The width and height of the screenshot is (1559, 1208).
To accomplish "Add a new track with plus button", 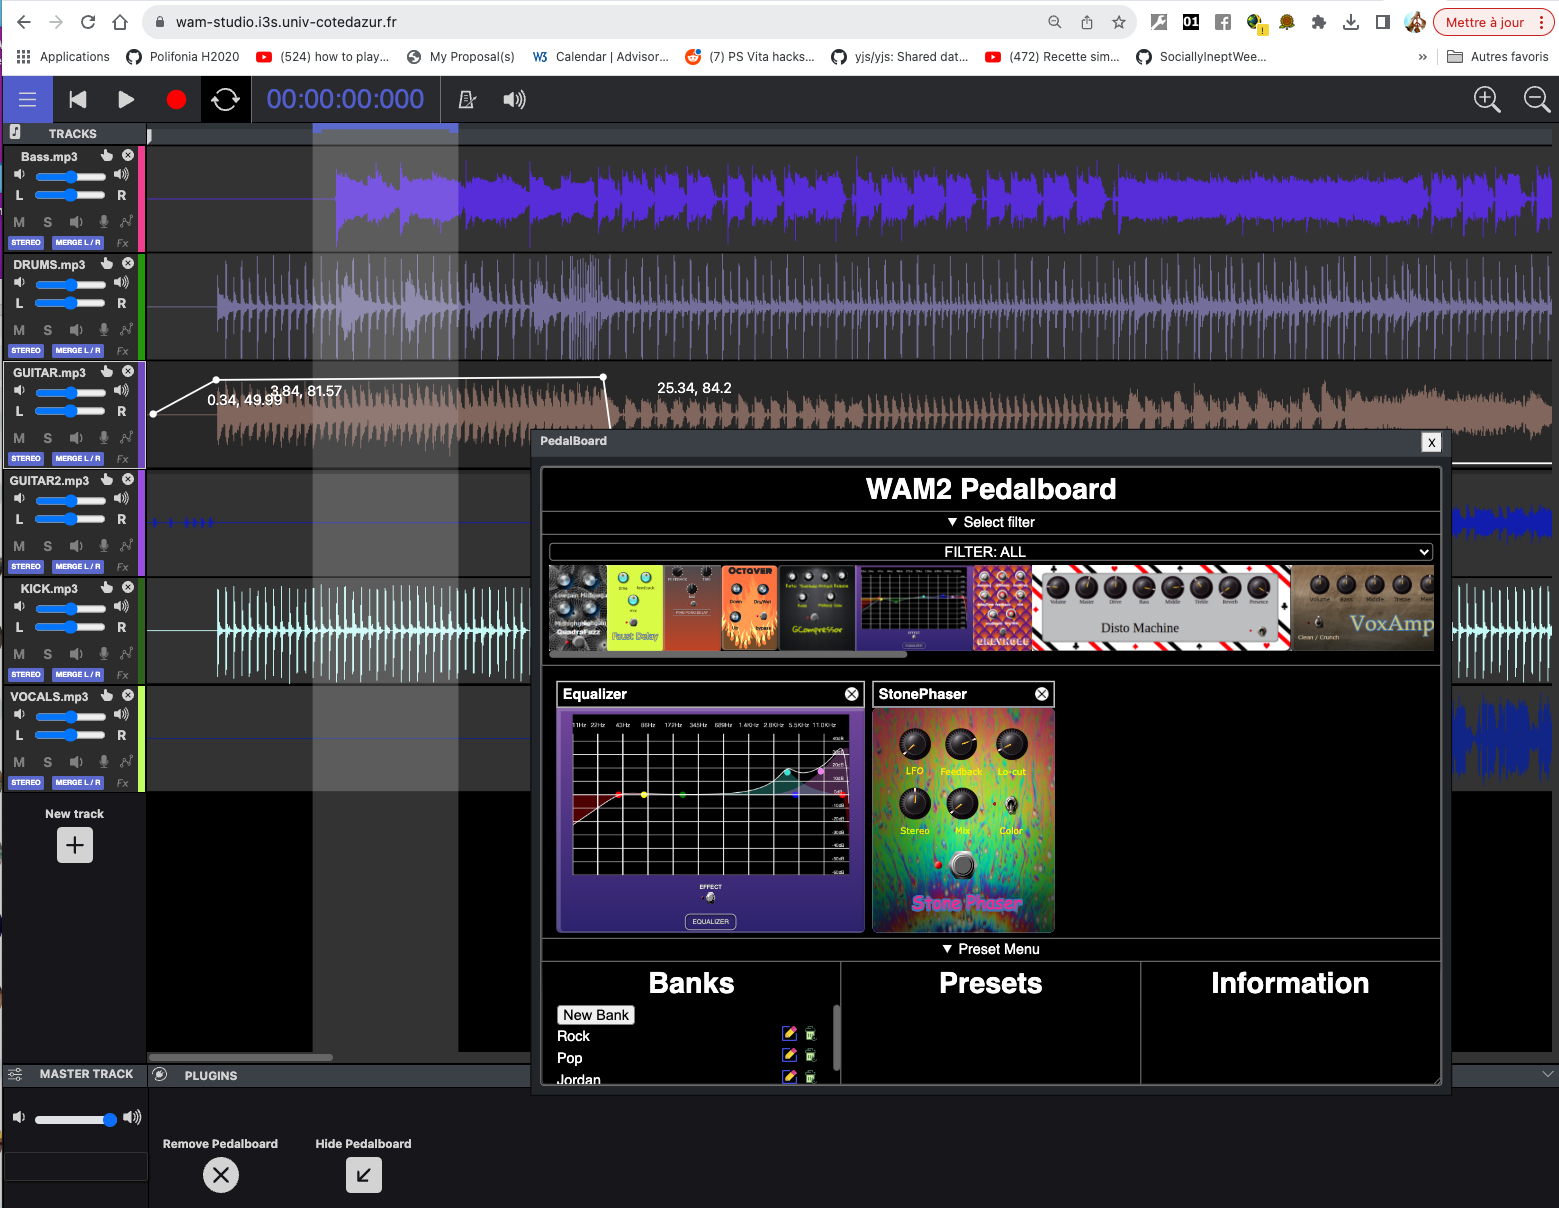I will [75, 845].
